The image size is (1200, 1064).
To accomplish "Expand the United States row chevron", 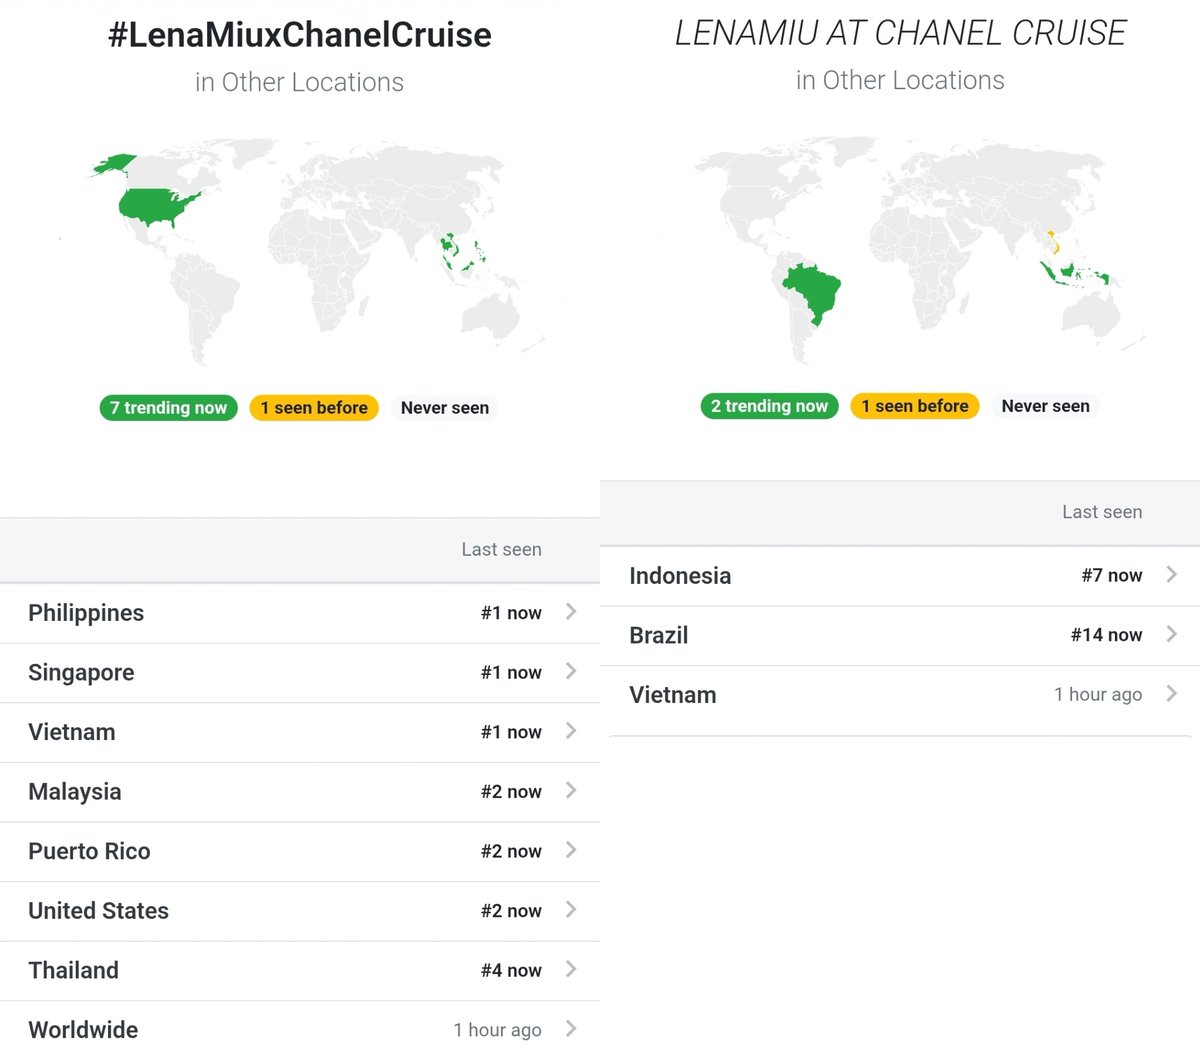I will click(571, 909).
